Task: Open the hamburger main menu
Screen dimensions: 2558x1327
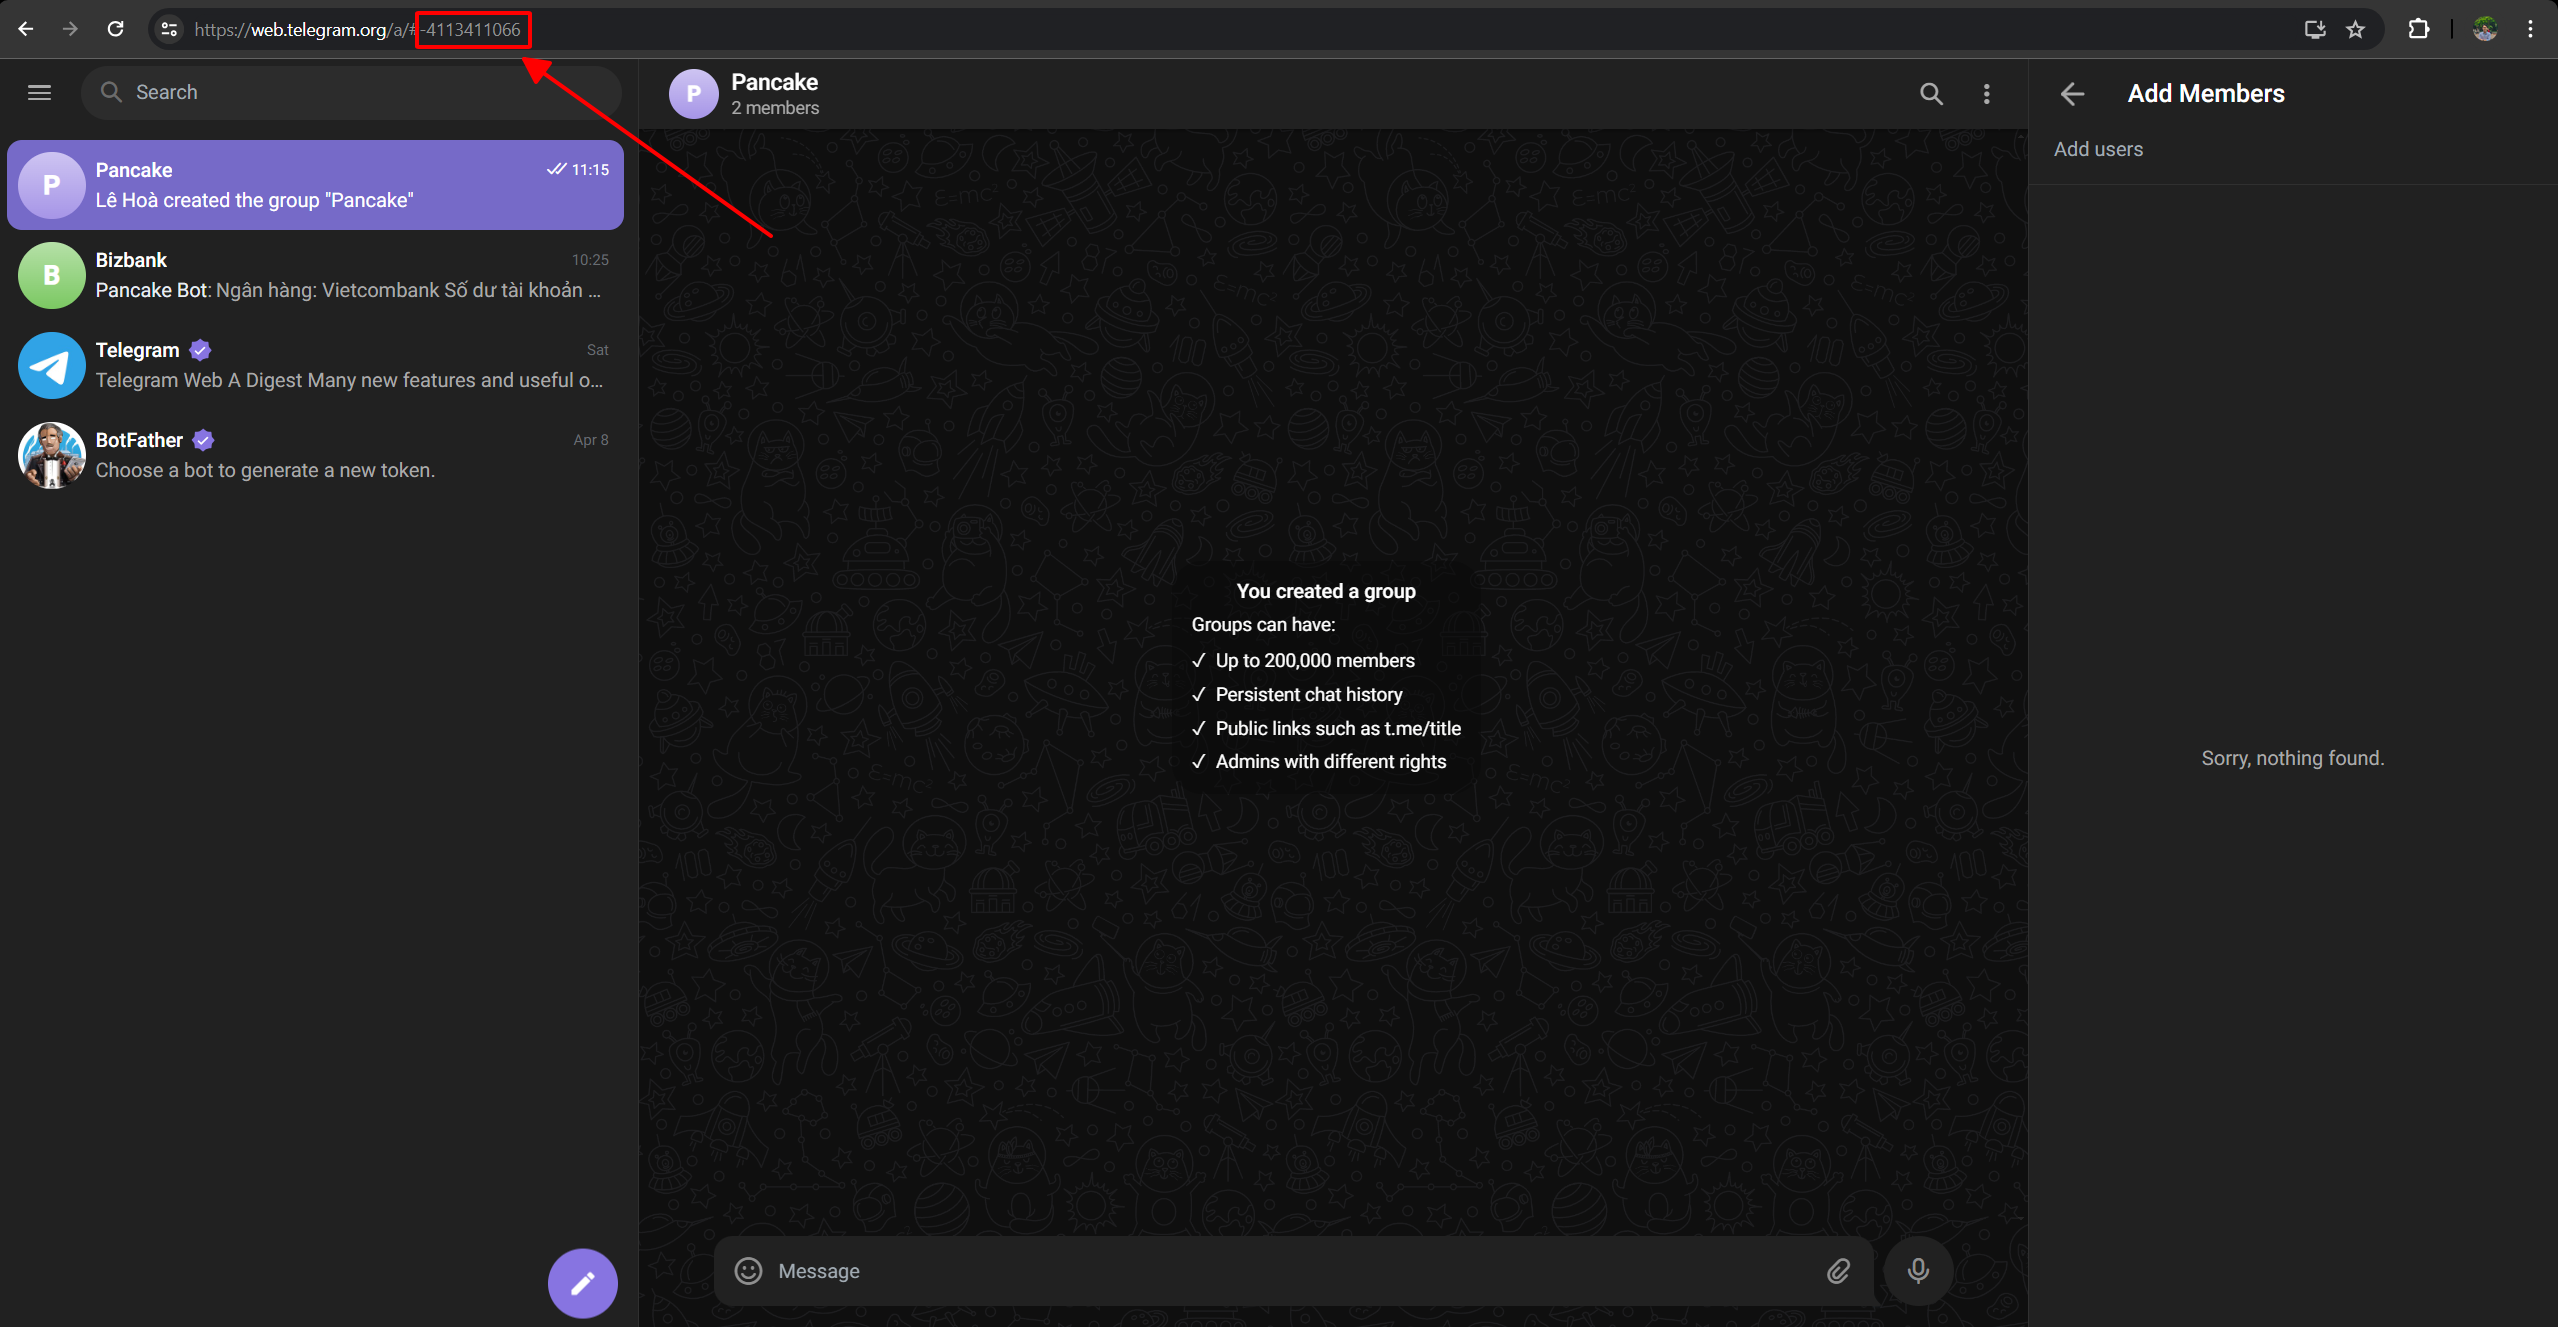Action: tap(39, 93)
